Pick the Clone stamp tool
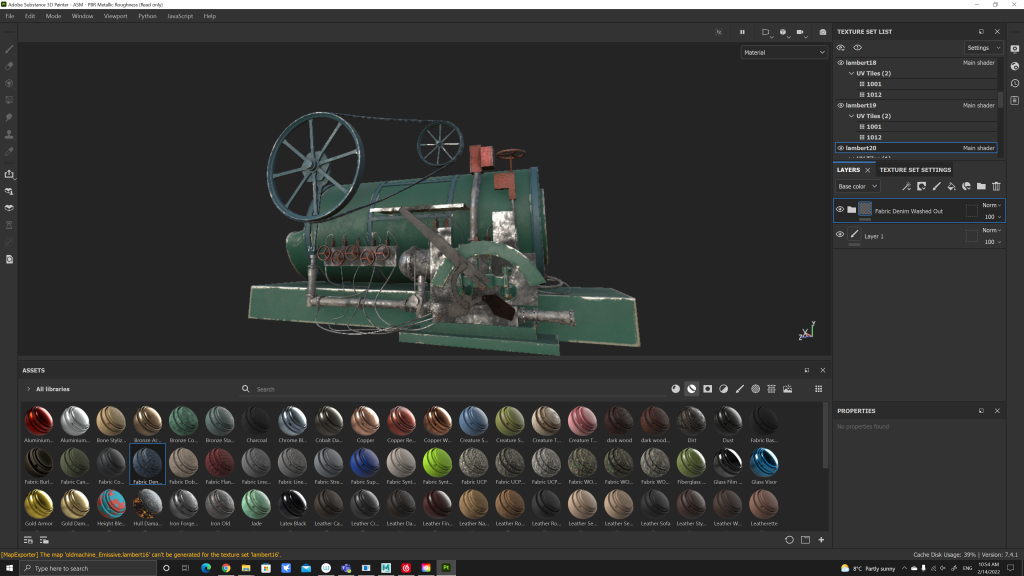This screenshot has width=1024, height=576. point(9,134)
